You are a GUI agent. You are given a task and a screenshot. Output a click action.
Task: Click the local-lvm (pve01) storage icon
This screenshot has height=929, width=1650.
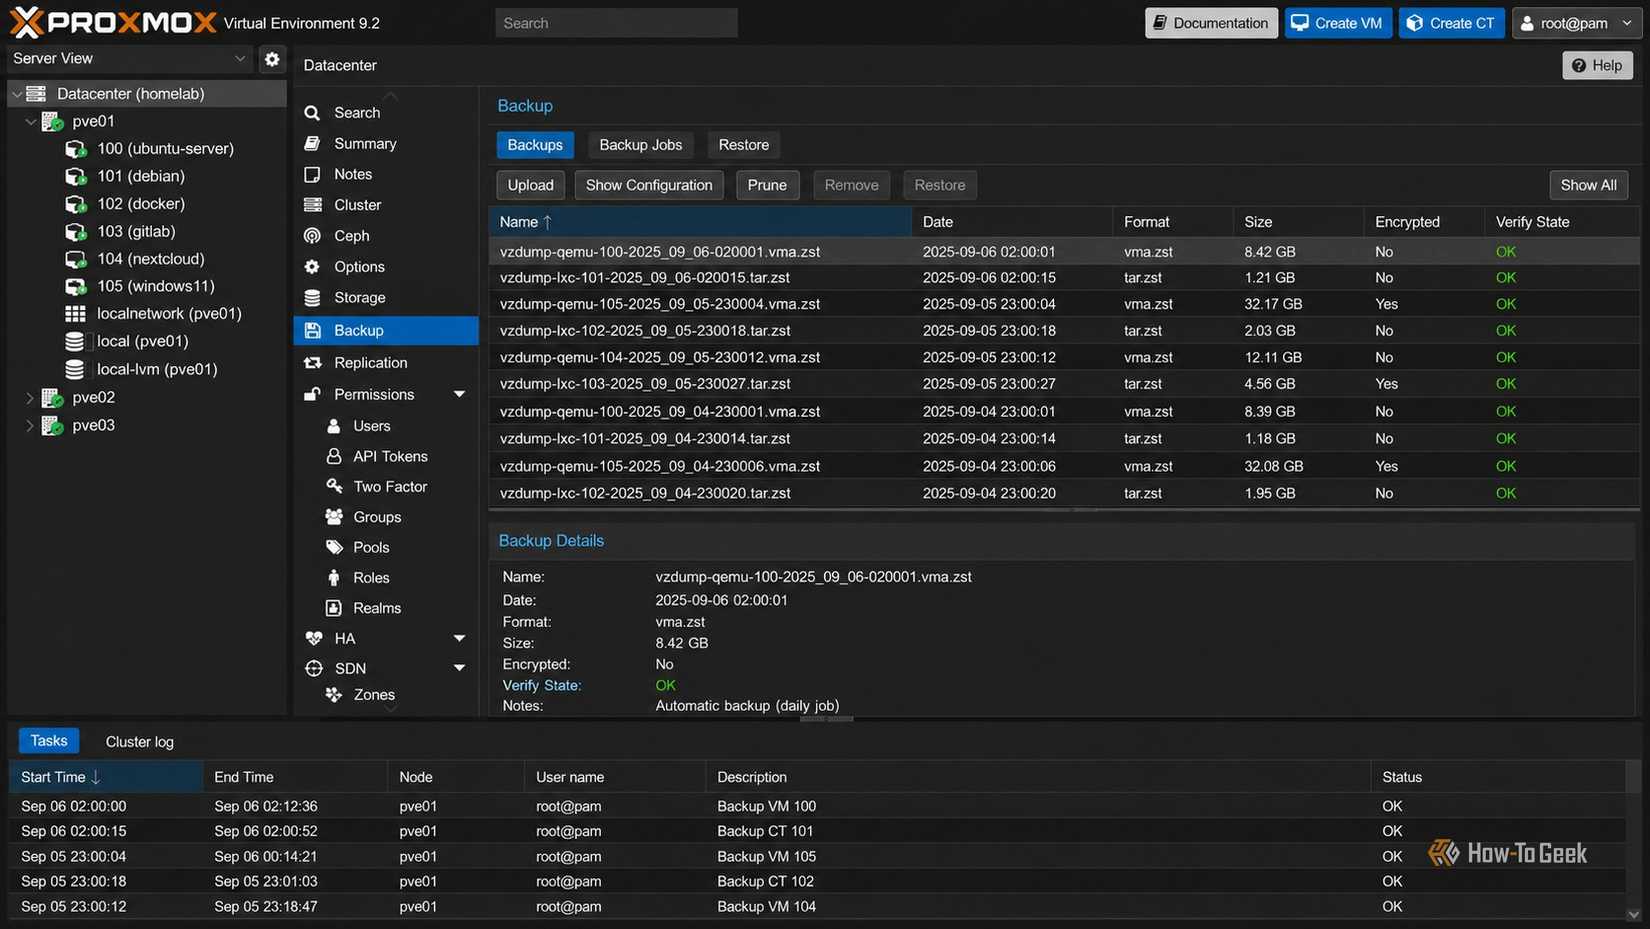coord(75,369)
